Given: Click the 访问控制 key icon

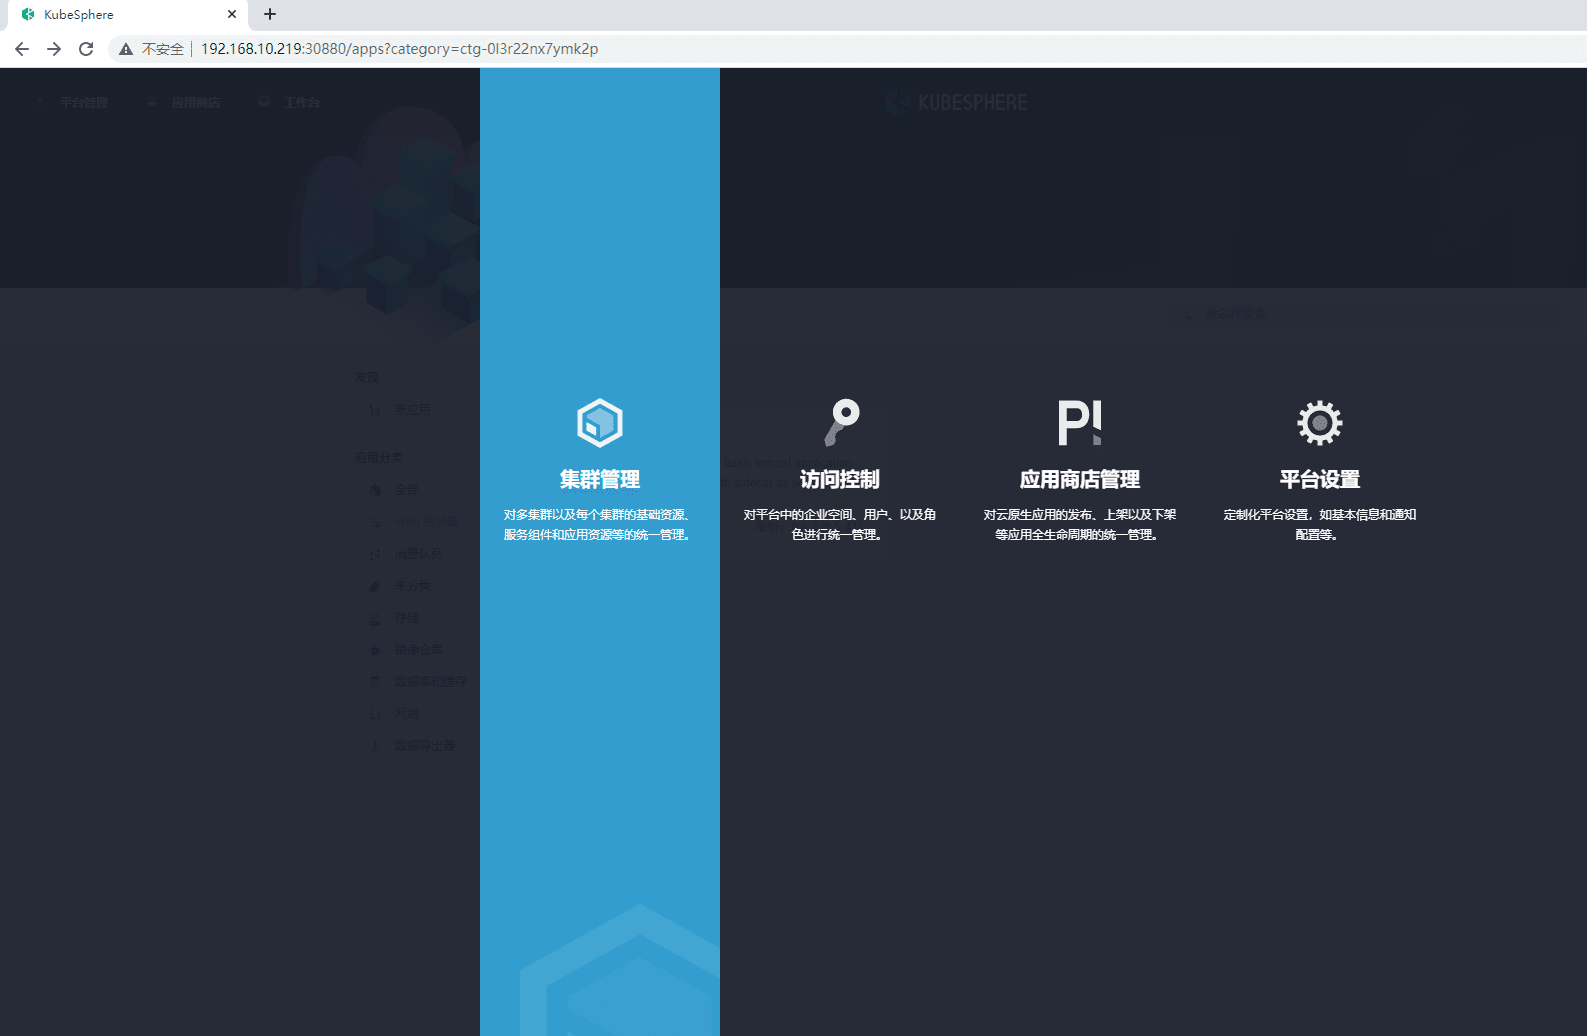Looking at the screenshot, I should coord(841,422).
